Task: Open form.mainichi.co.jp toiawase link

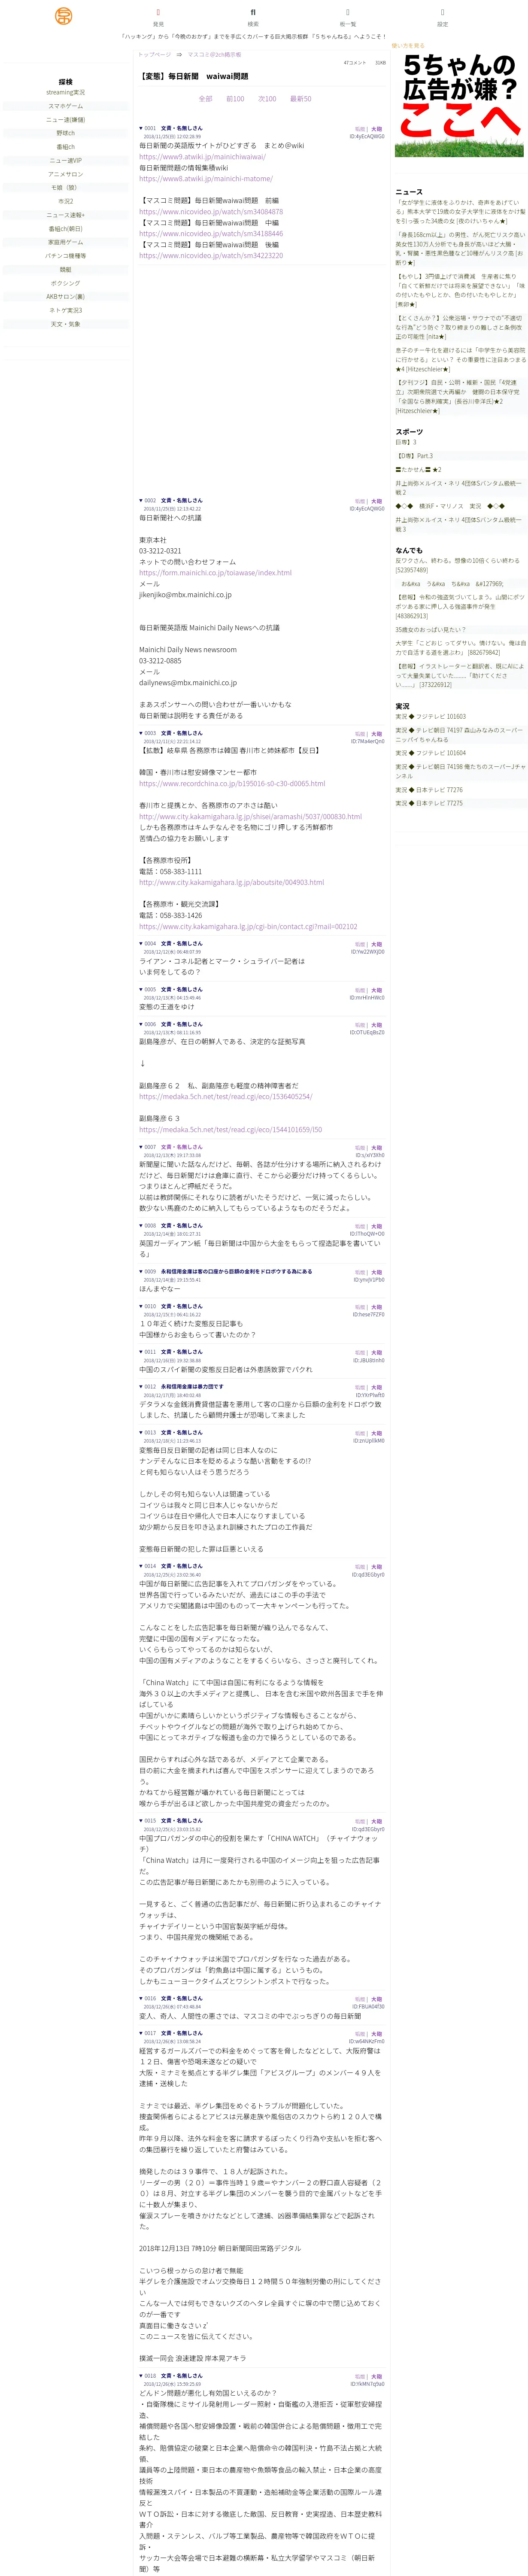Action: tap(215, 574)
